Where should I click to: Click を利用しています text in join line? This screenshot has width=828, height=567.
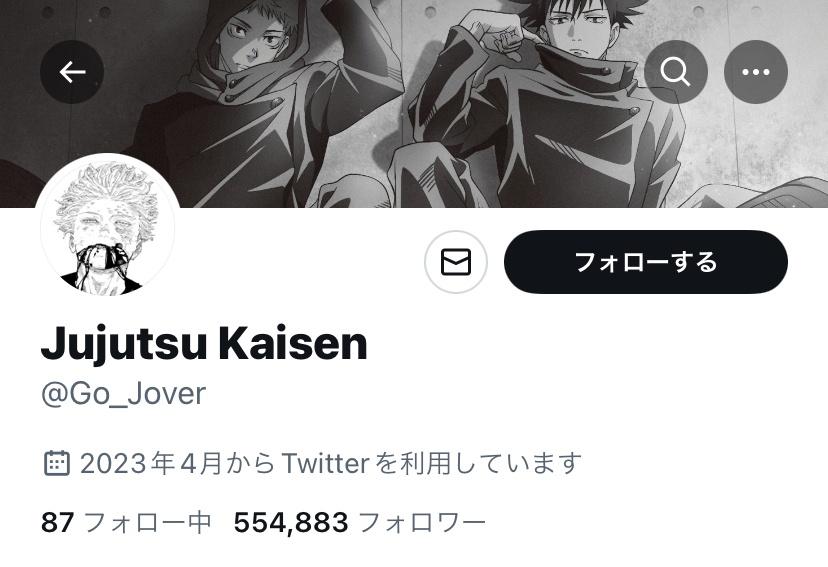pyautogui.click(x=478, y=463)
